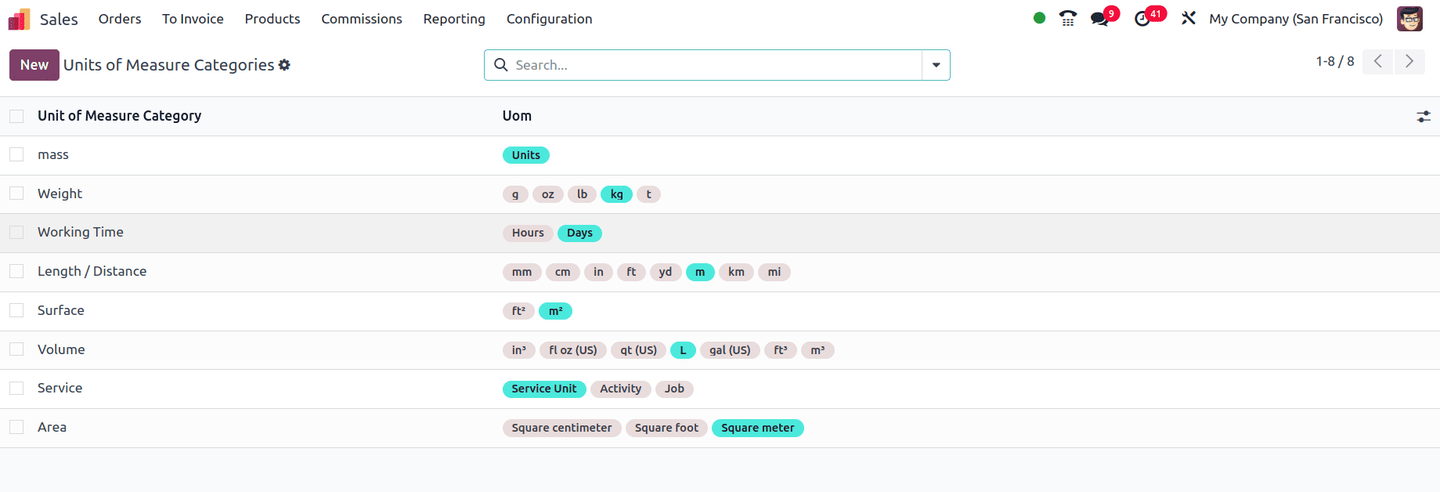The width and height of the screenshot is (1440, 492).
Task: Click the gear icon beside page title
Action: coord(284,65)
